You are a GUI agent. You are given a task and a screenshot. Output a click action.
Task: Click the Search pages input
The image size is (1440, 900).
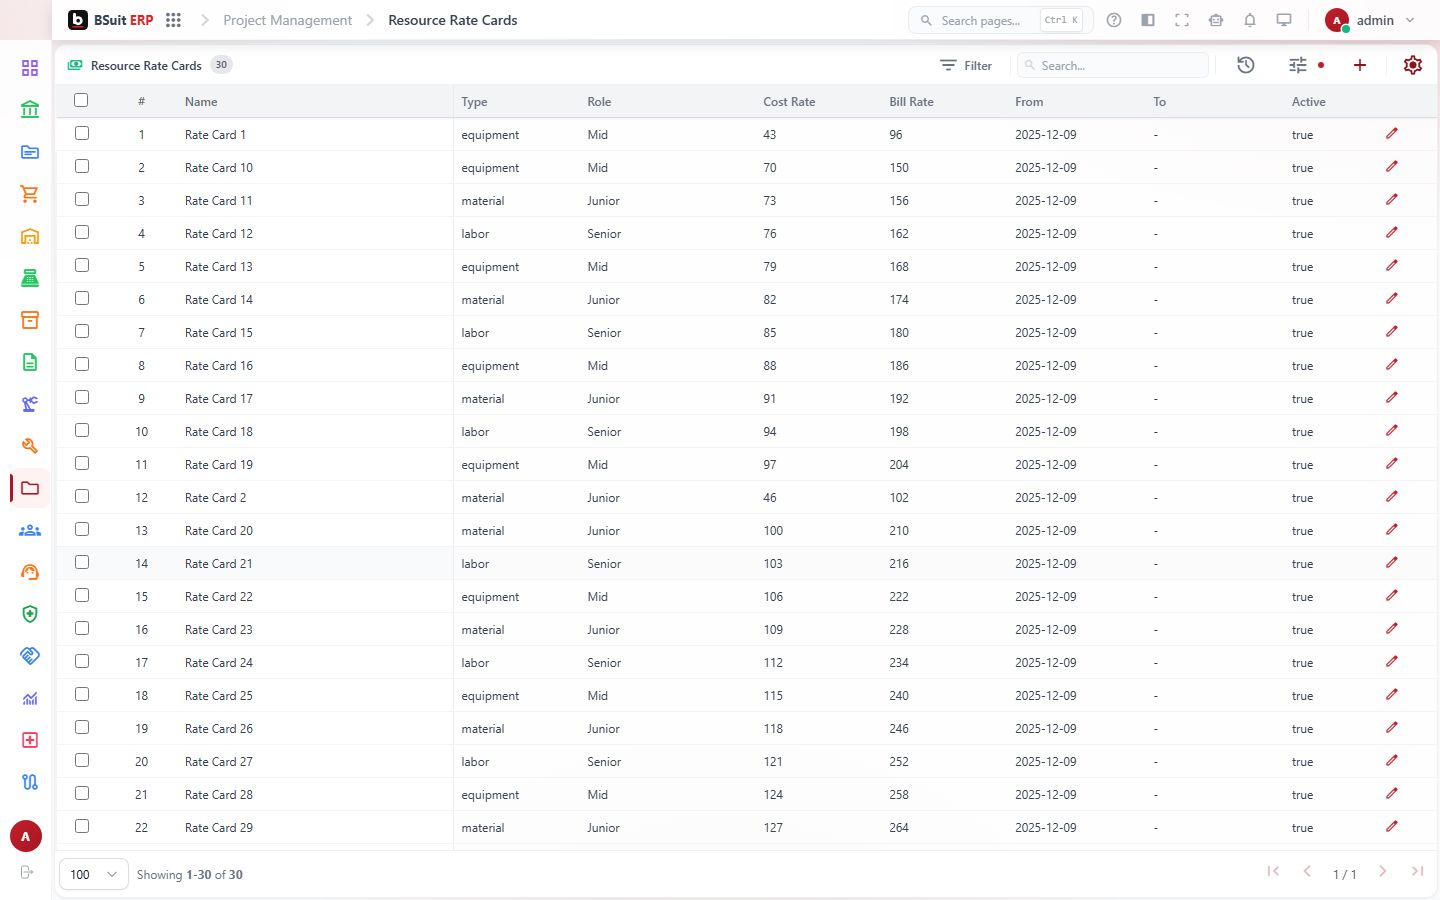tap(1000, 20)
